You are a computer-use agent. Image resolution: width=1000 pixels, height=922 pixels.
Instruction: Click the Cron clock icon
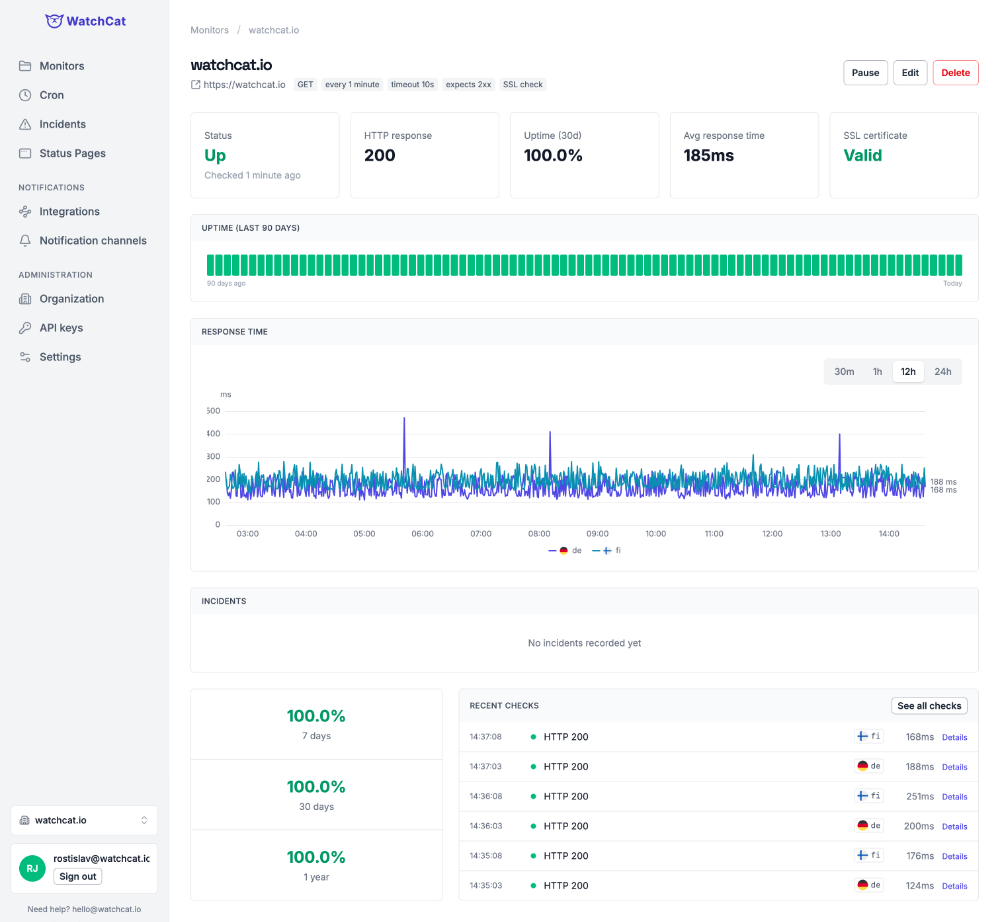25,95
